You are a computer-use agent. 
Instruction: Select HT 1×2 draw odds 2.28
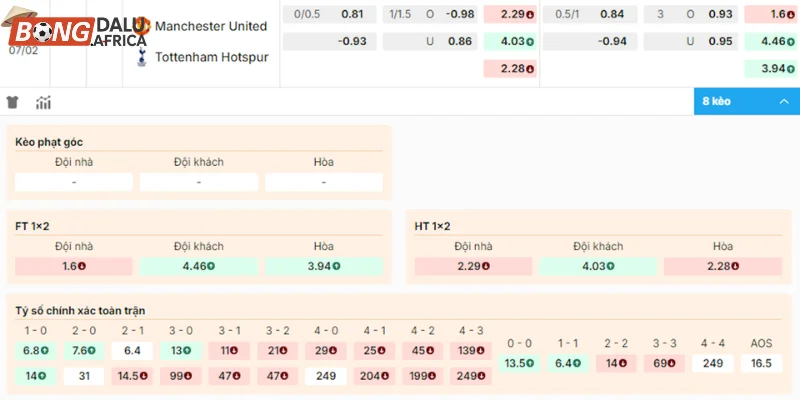click(723, 267)
